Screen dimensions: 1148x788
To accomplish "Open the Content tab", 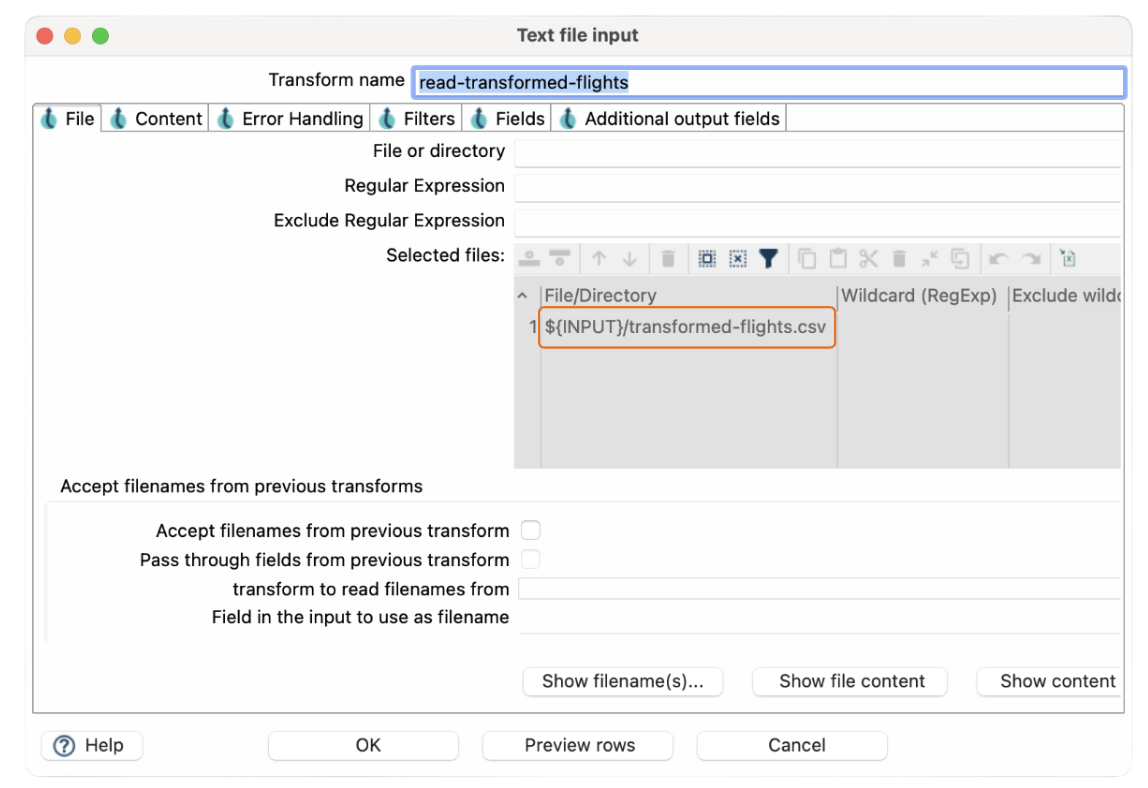I will 156,119.
